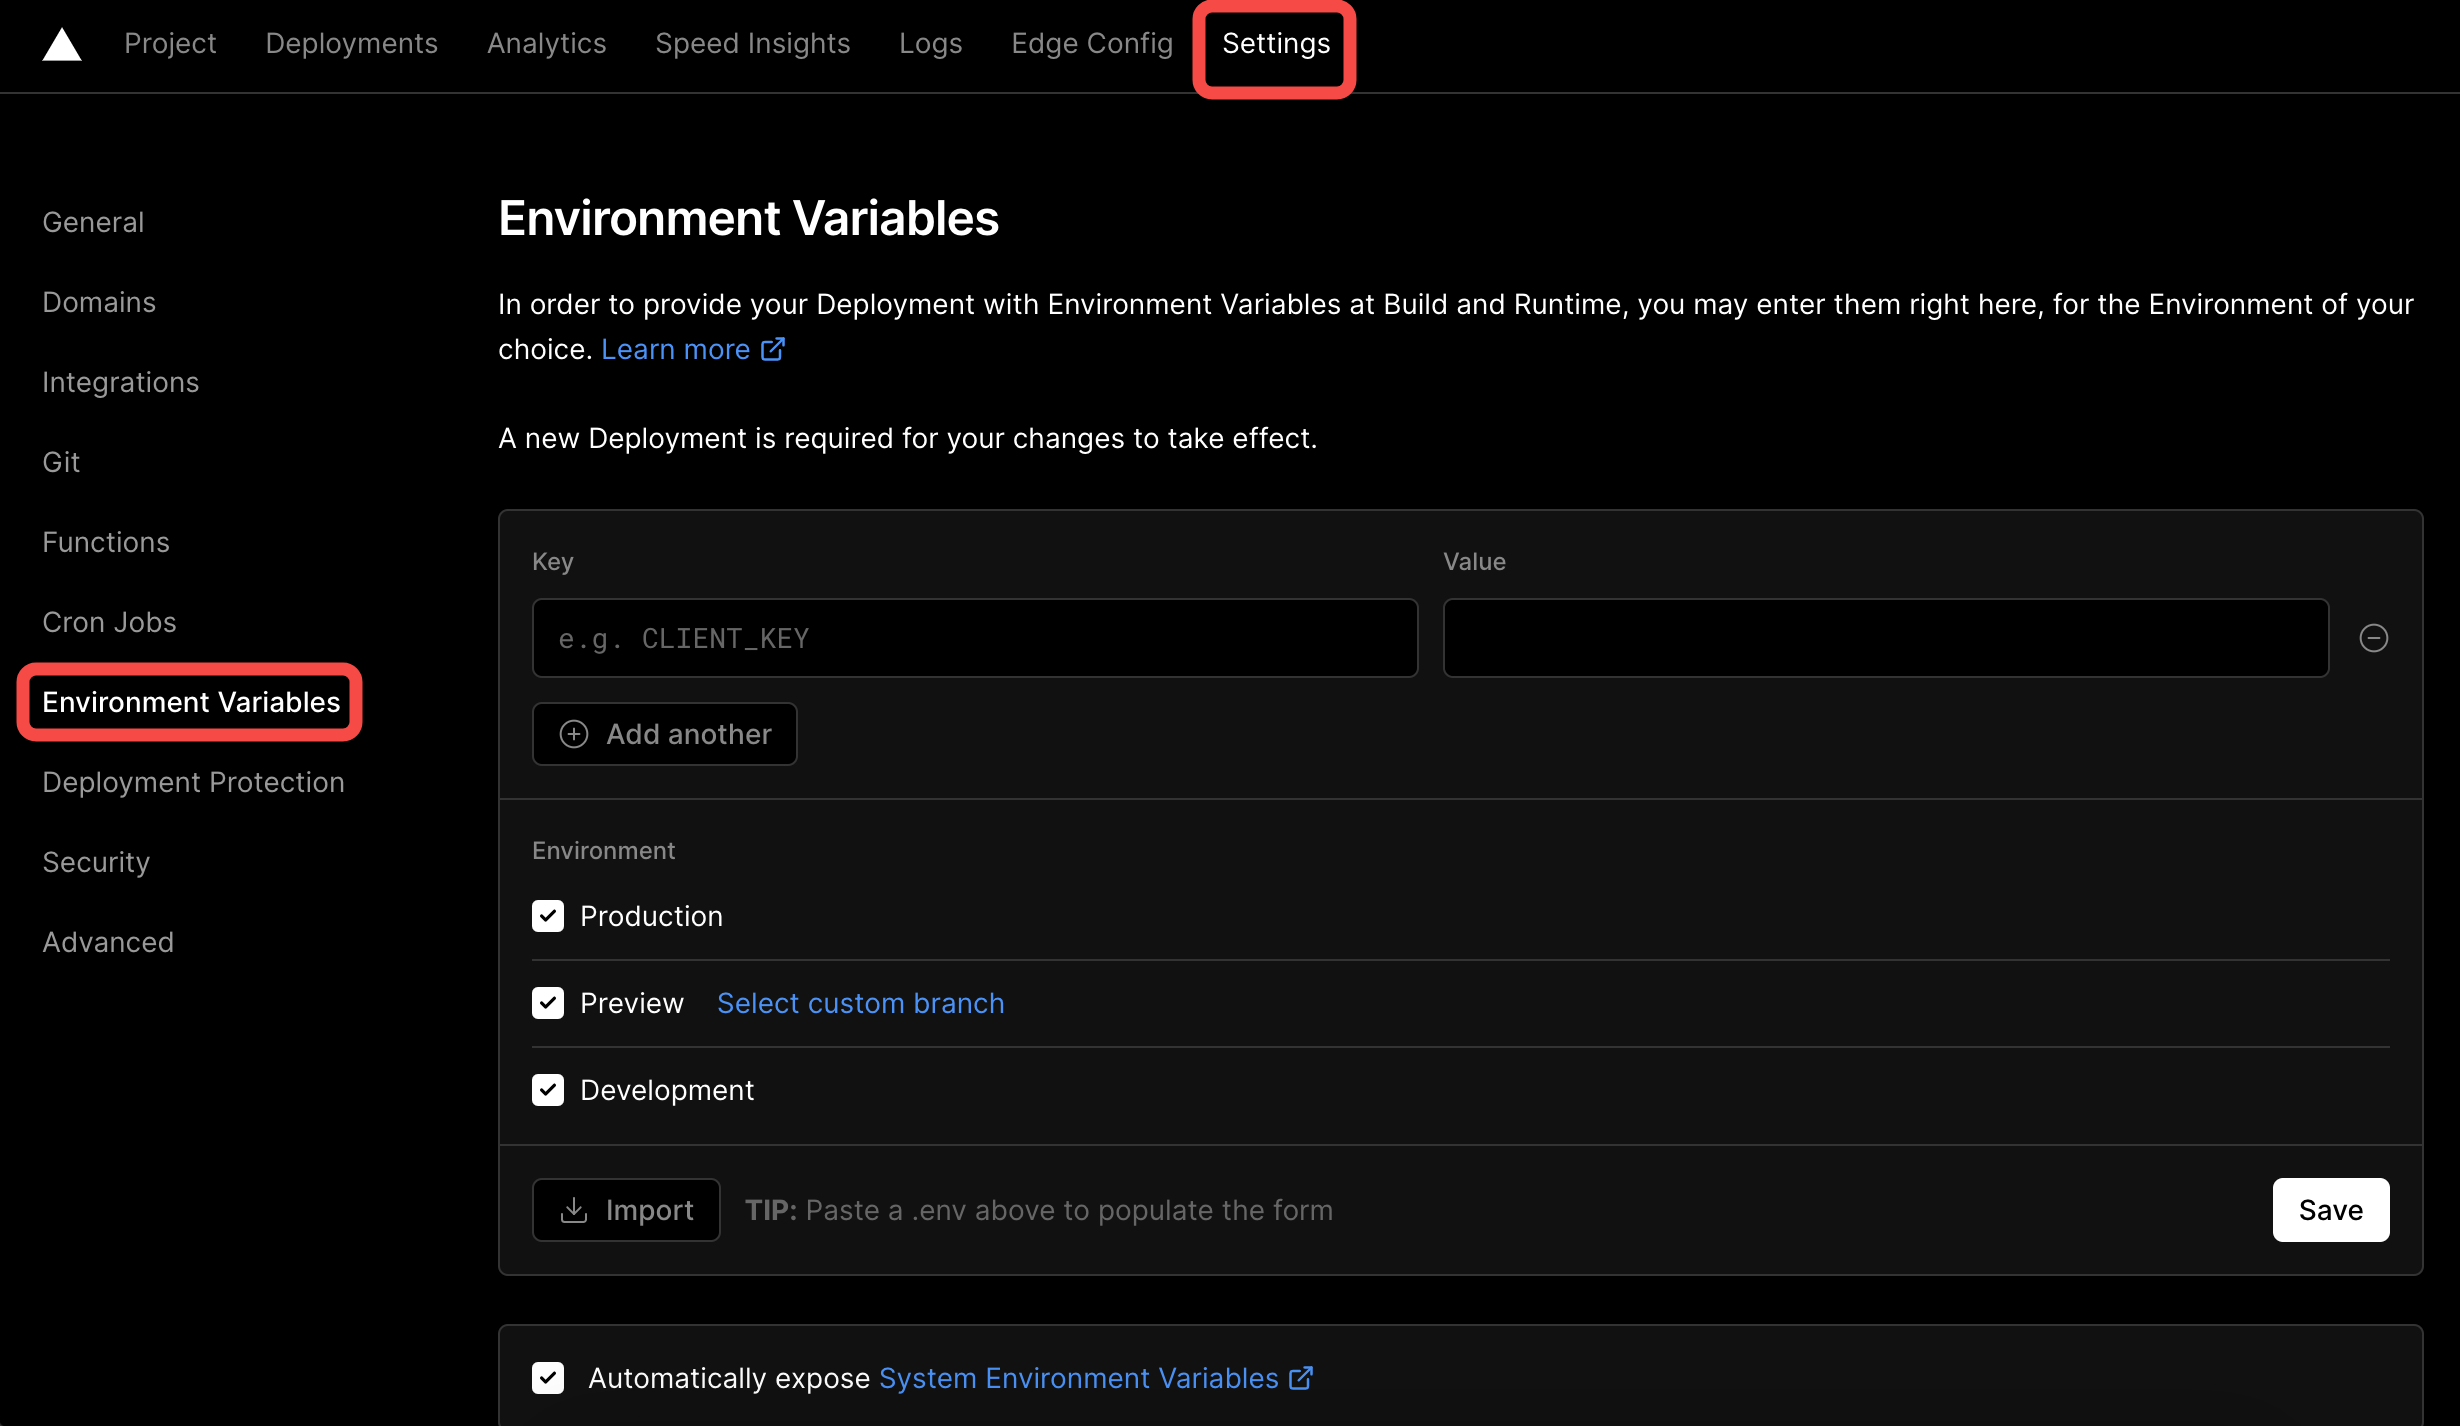The image size is (2460, 1426).
Task: Uncheck the Preview environment checkbox
Action: (x=548, y=1003)
